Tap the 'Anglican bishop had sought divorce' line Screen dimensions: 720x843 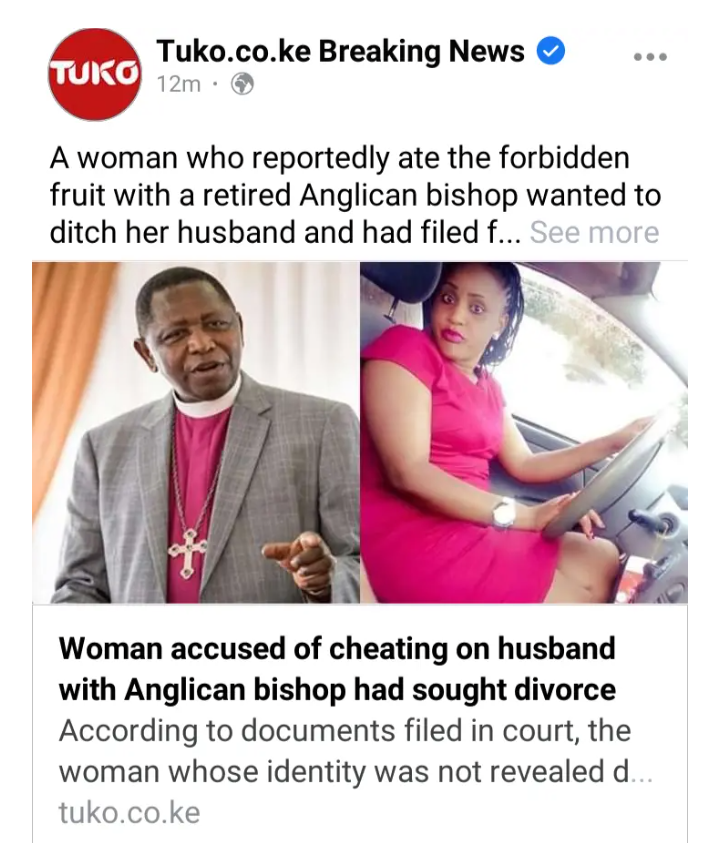coord(337,690)
